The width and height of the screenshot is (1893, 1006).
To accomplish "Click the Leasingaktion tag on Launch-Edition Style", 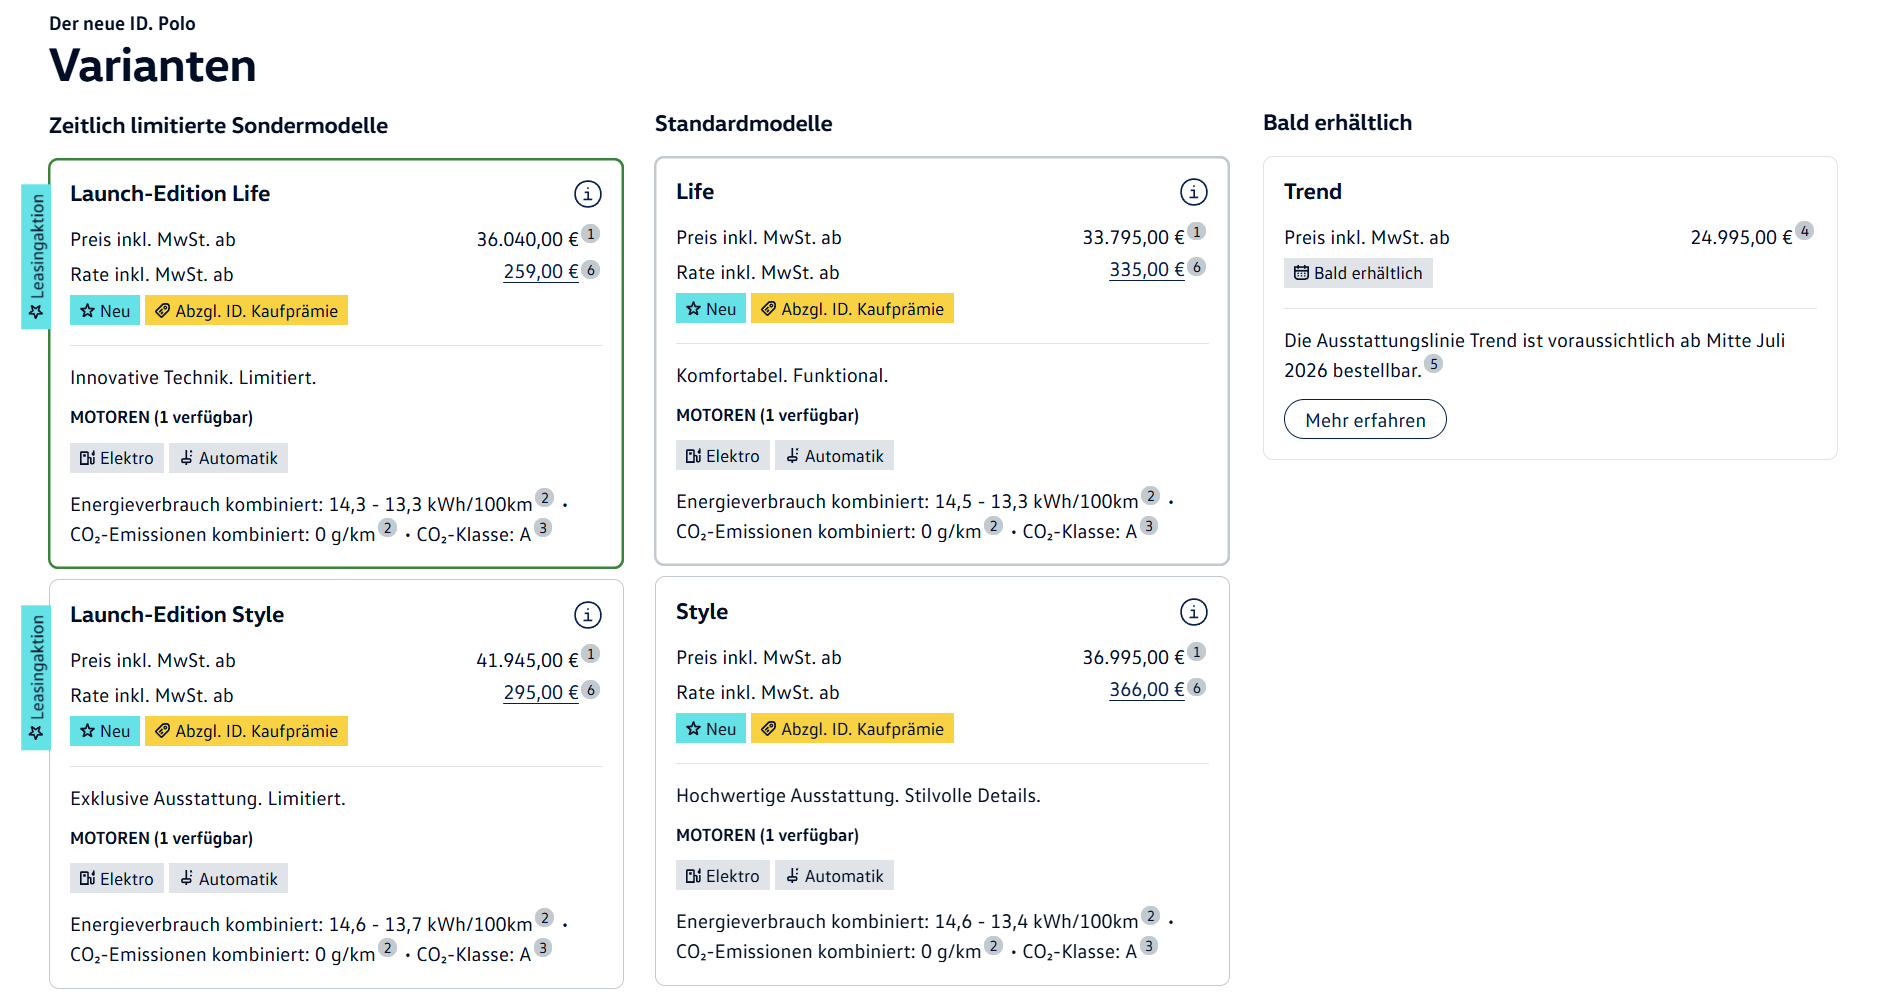I will pos(37,678).
